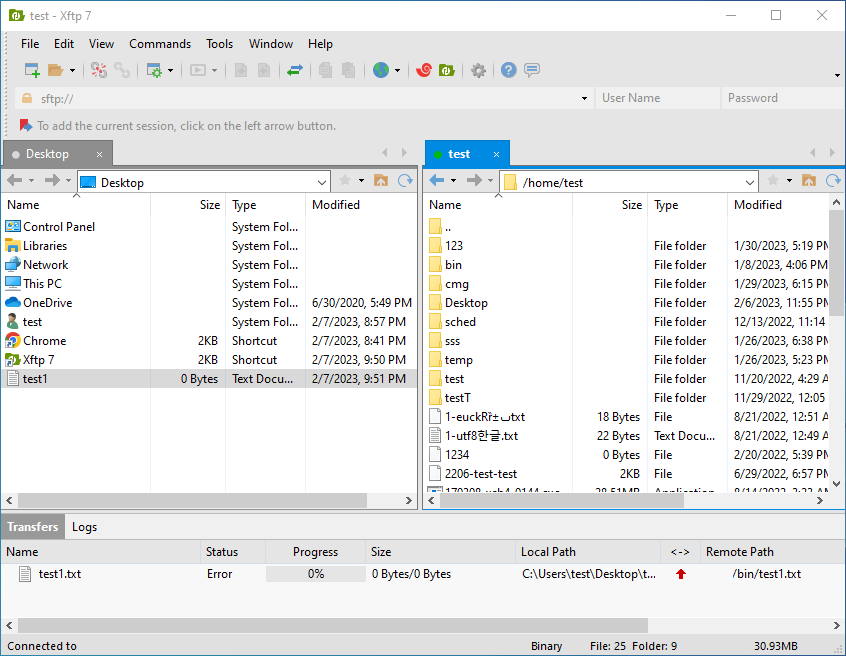Screen dimensions: 846x656
Task: Refresh the local Desktop pane
Action: [x=405, y=180]
